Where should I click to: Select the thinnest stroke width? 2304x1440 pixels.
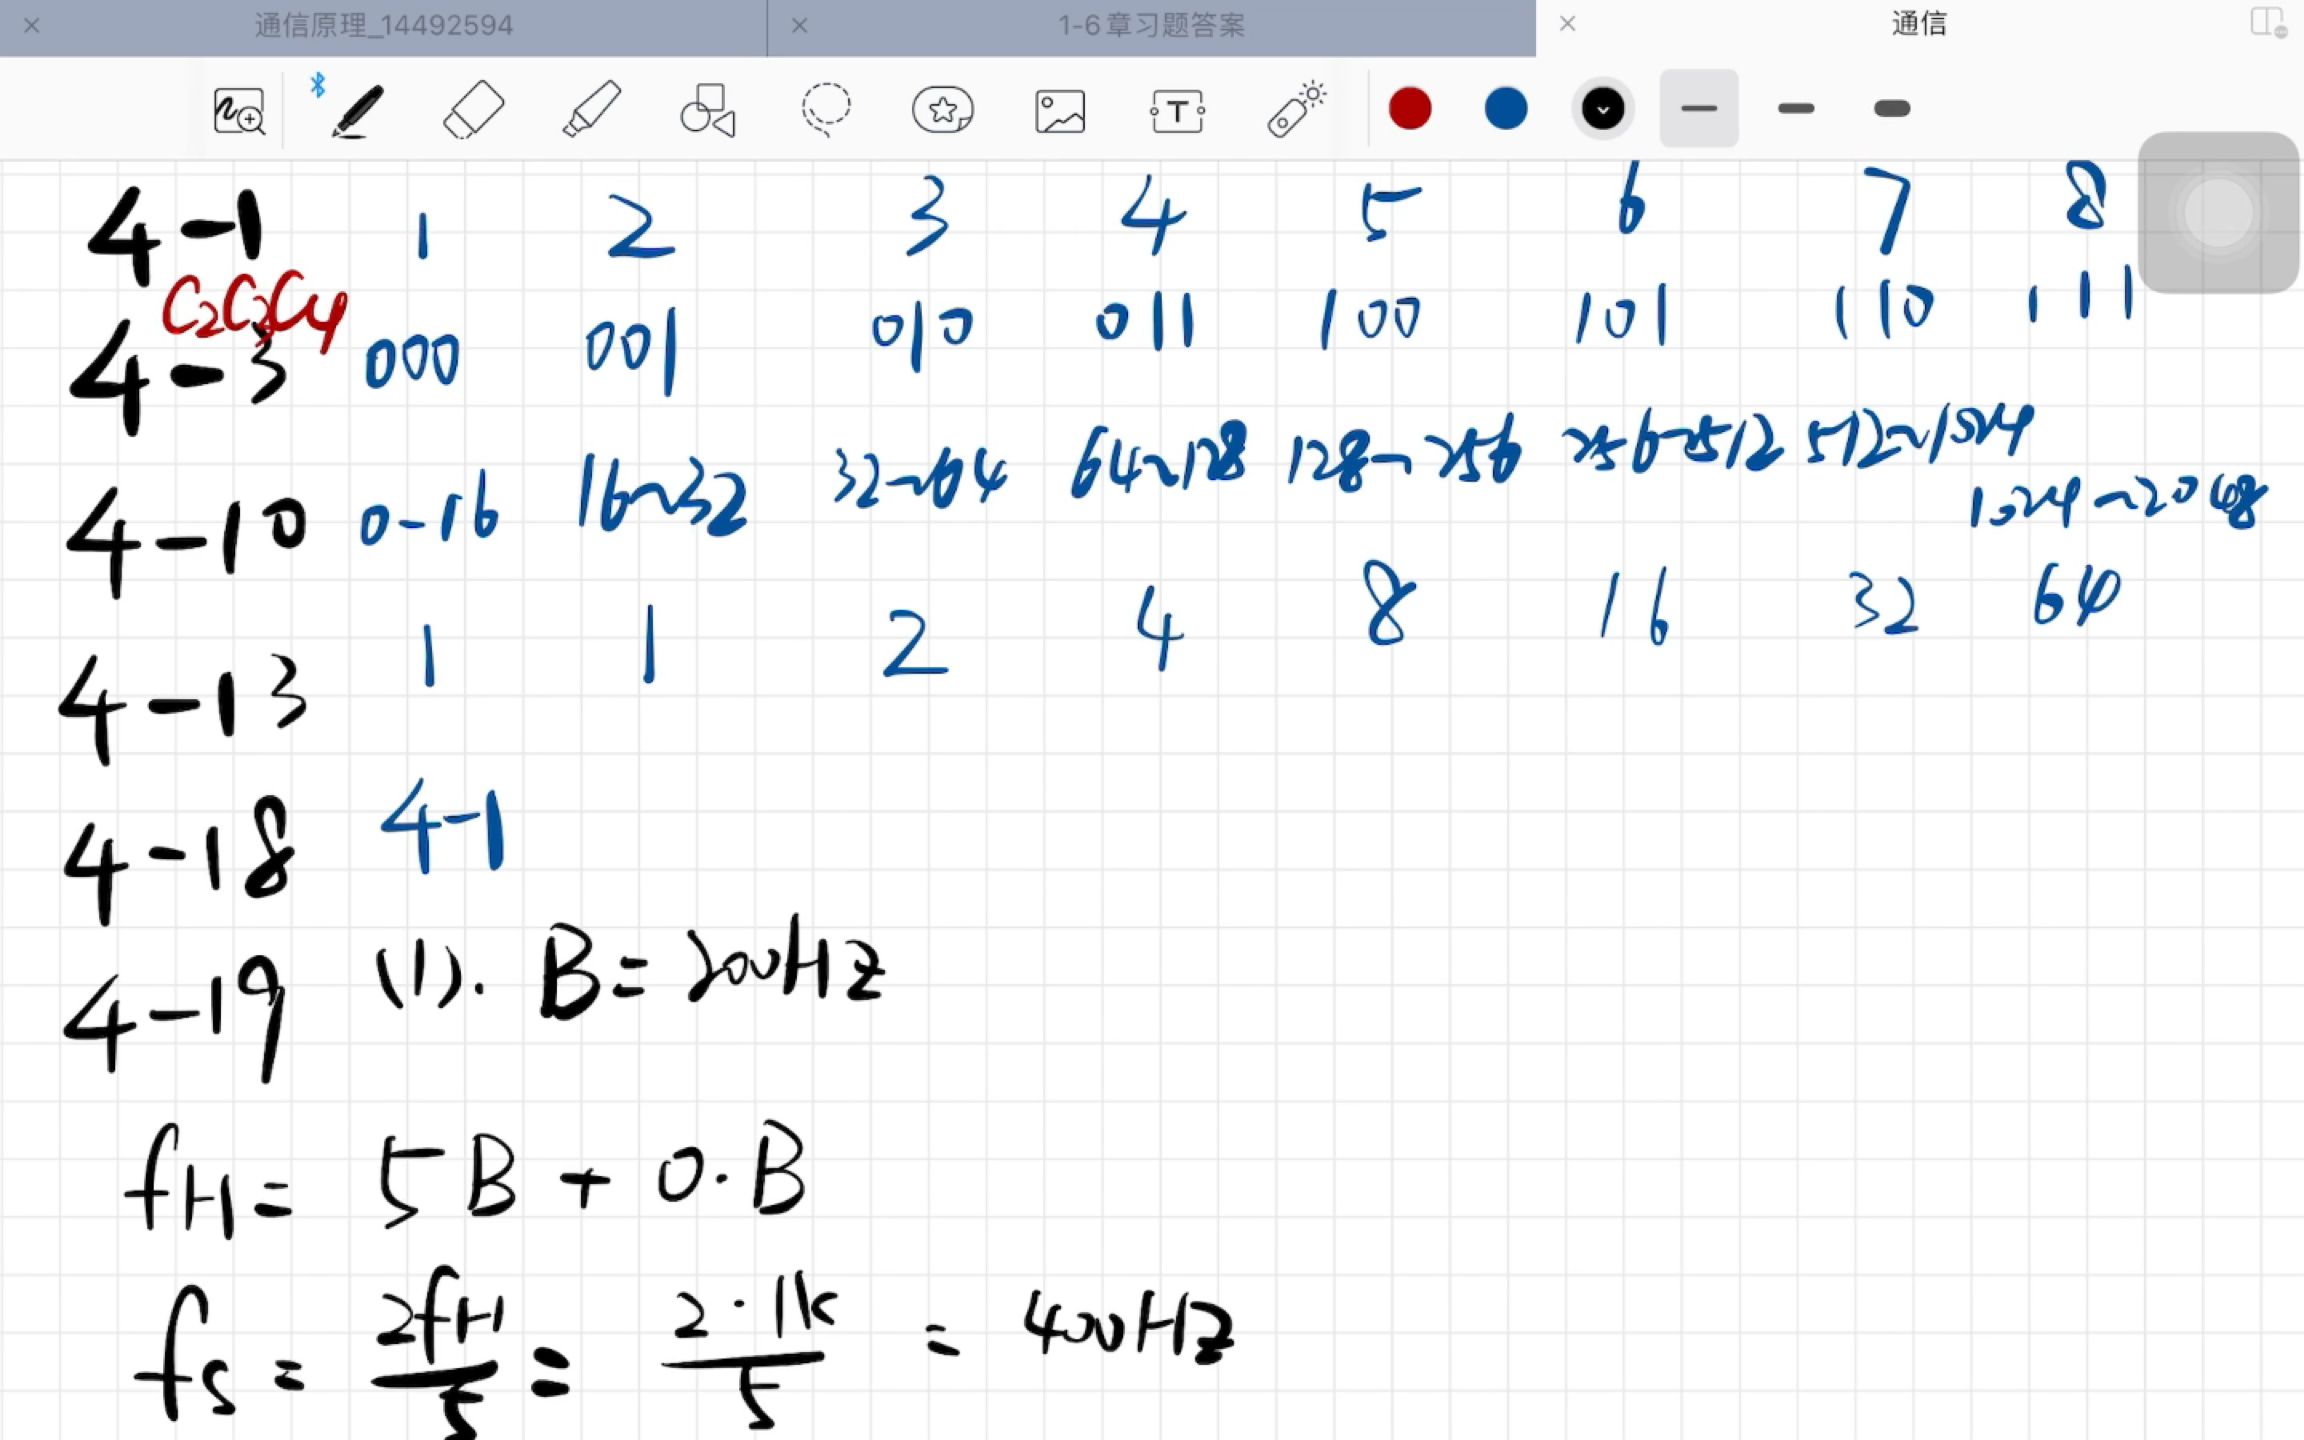1699,108
